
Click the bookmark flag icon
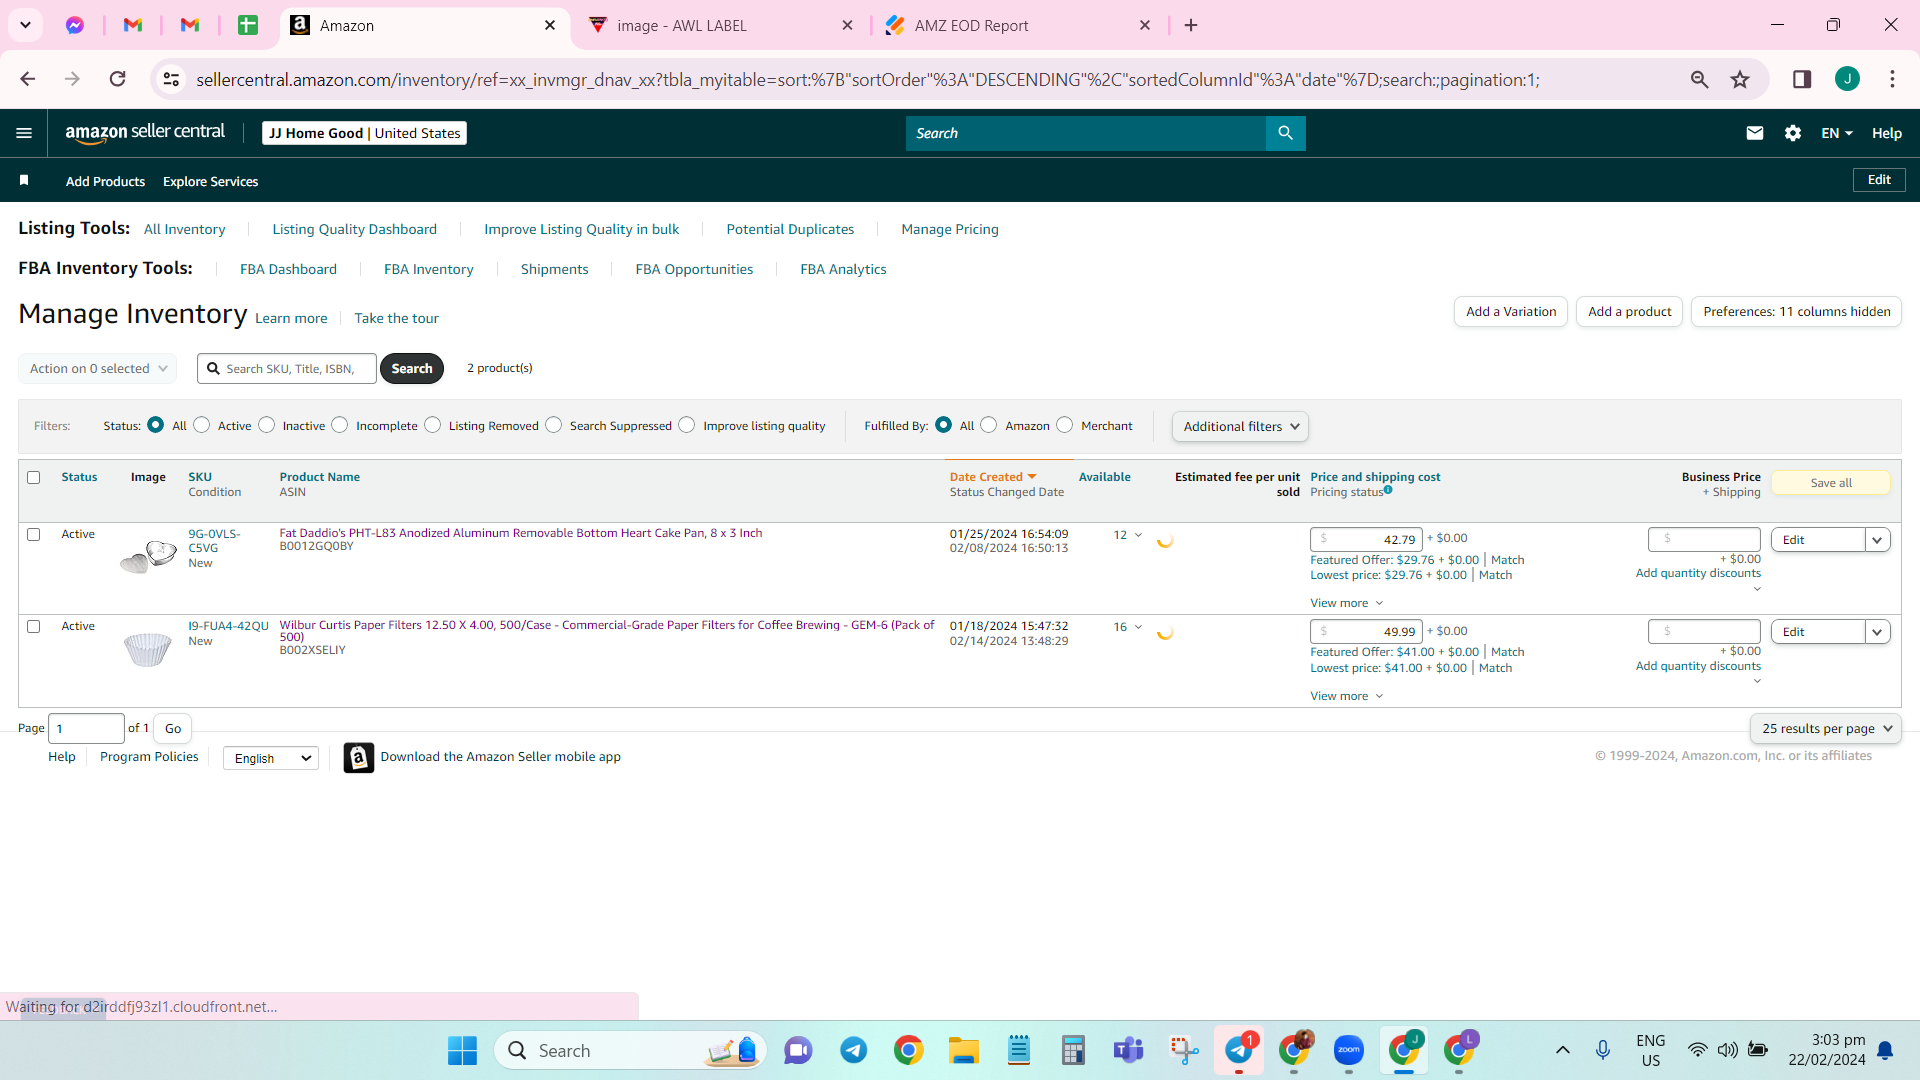(24, 180)
